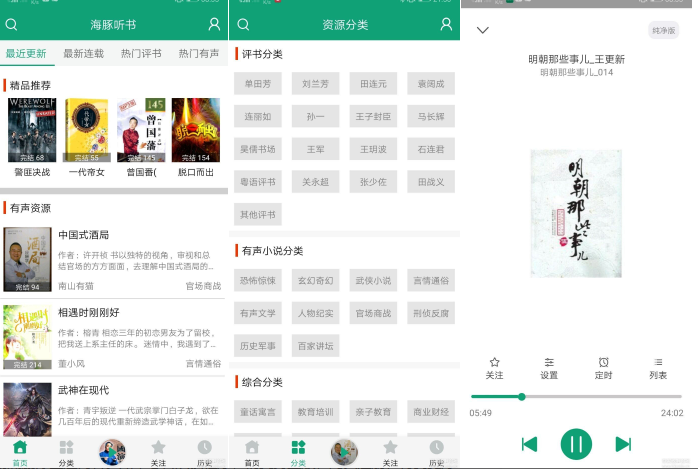Select 武侠小说 category
This screenshot has height=469, width=698.
[x=373, y=280]
